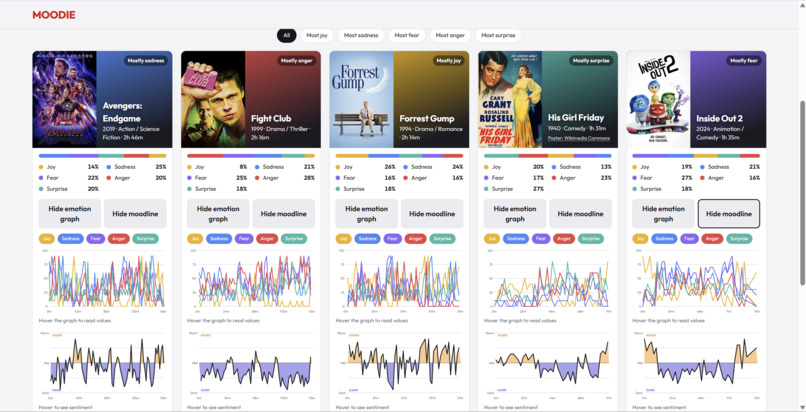Screen dimensions: 806x412
Task: Toggle Fear line in Forrest Gump graph
Action: coord(393,239)
